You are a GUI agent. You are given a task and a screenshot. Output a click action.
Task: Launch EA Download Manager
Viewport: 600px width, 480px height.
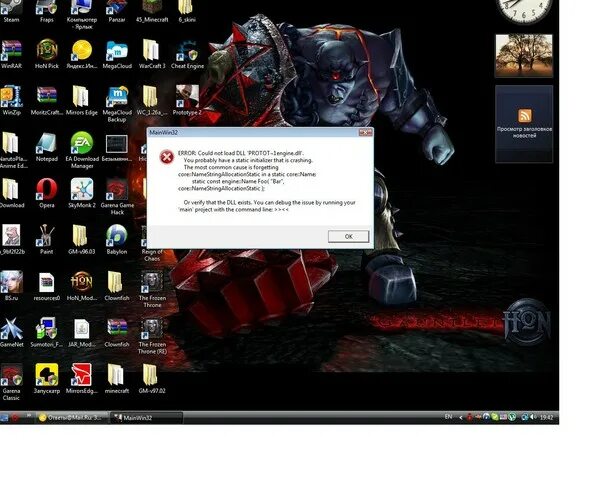coord(82,150)
